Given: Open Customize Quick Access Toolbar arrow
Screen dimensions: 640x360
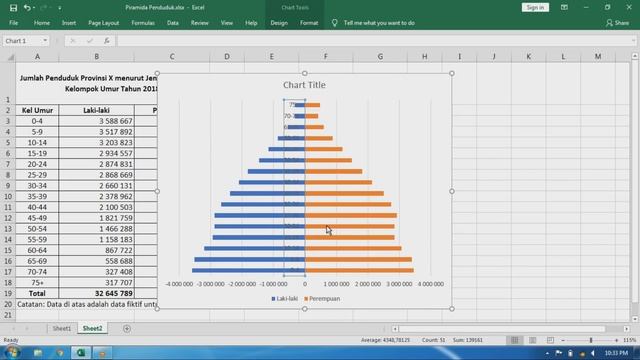Looking at the screenshot, I should coord(60,8).
